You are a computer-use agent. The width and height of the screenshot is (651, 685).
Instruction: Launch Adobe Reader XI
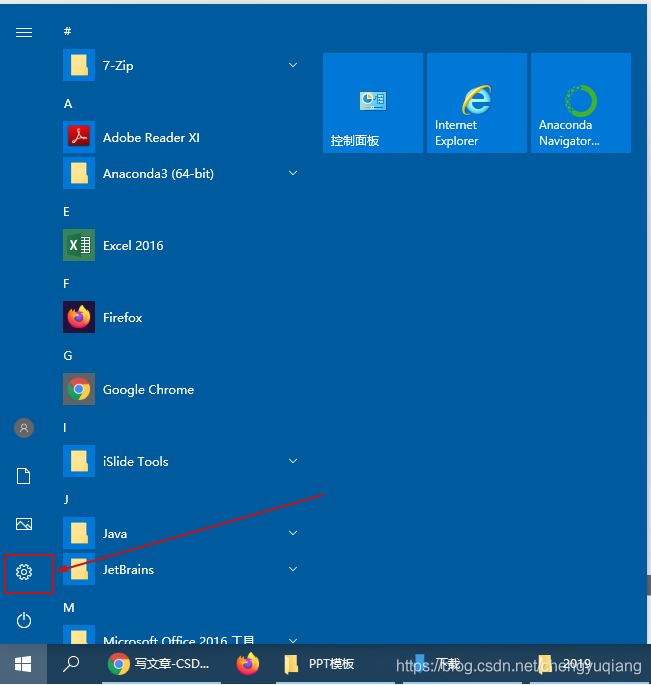pos(182,137)
